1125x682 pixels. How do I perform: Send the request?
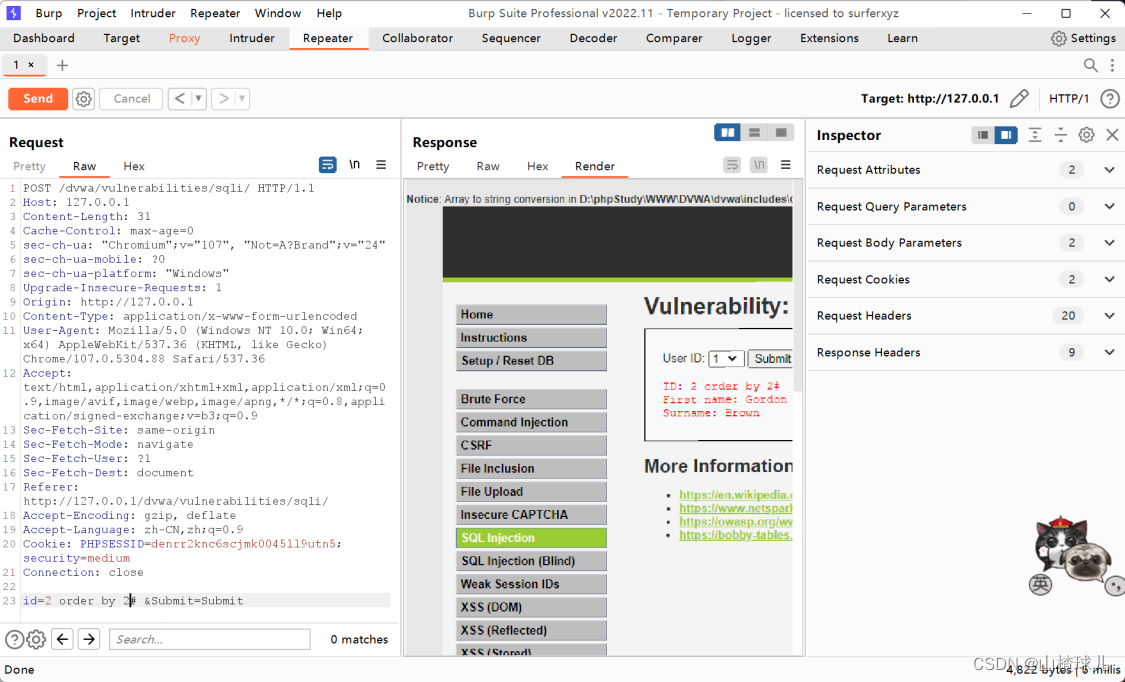point(38,99)
